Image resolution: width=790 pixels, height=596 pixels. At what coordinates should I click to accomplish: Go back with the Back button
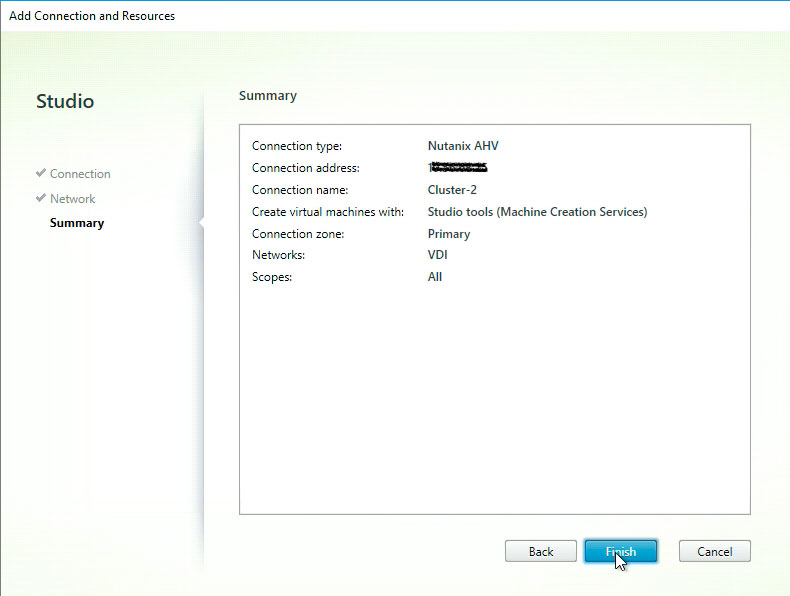point(541,551)
